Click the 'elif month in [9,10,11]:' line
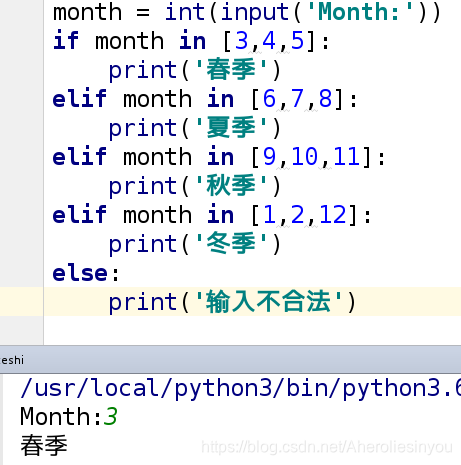The height and width of the screenshot is (465, 461). click(219, 157)
